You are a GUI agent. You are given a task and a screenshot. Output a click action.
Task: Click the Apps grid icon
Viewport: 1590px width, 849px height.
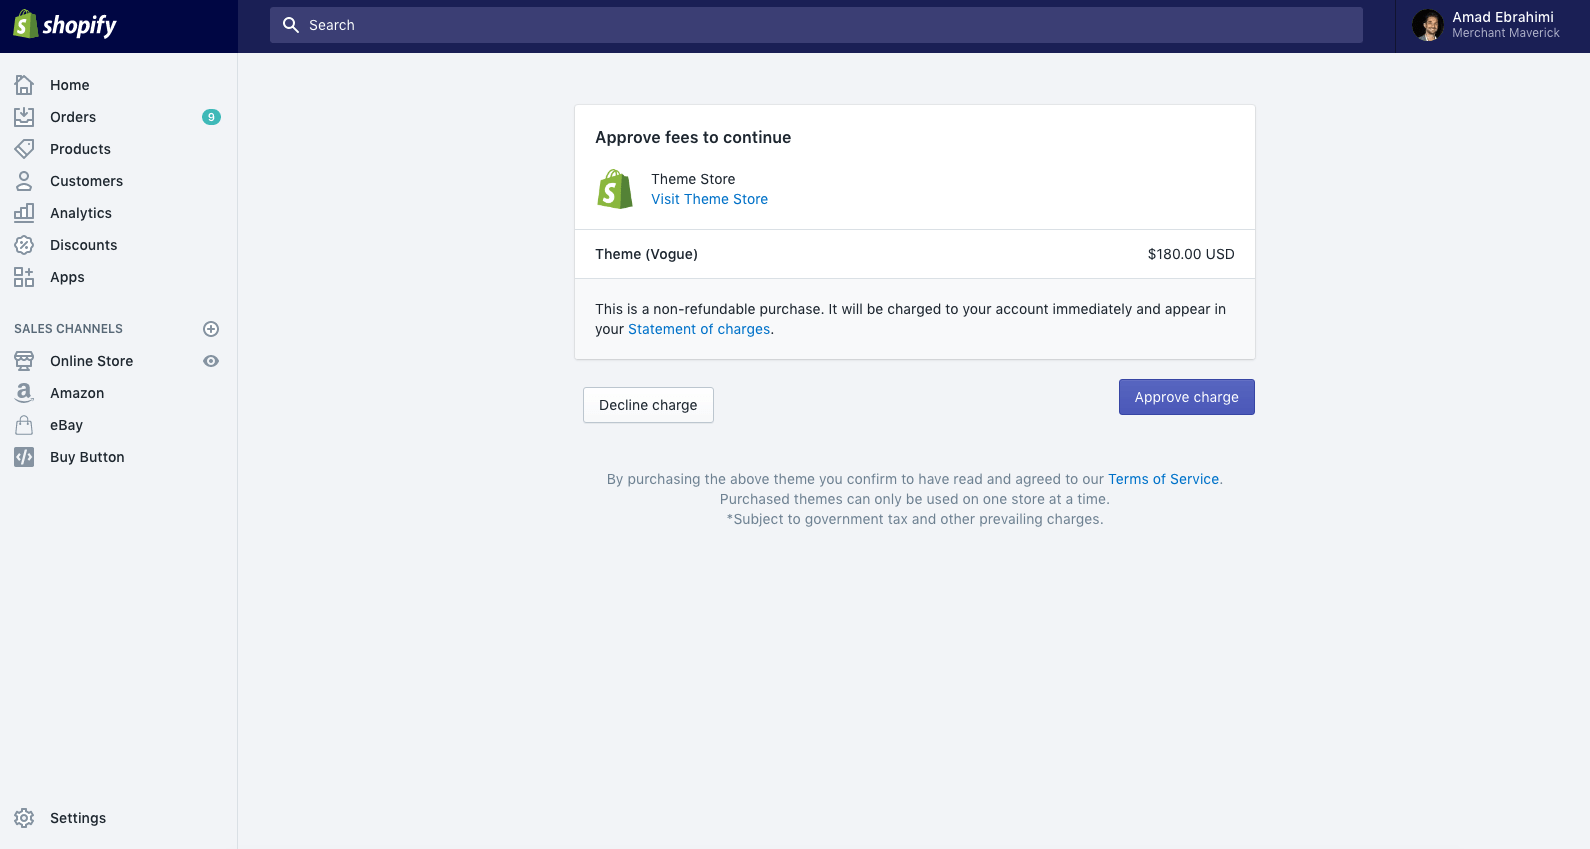click(24, 277)
